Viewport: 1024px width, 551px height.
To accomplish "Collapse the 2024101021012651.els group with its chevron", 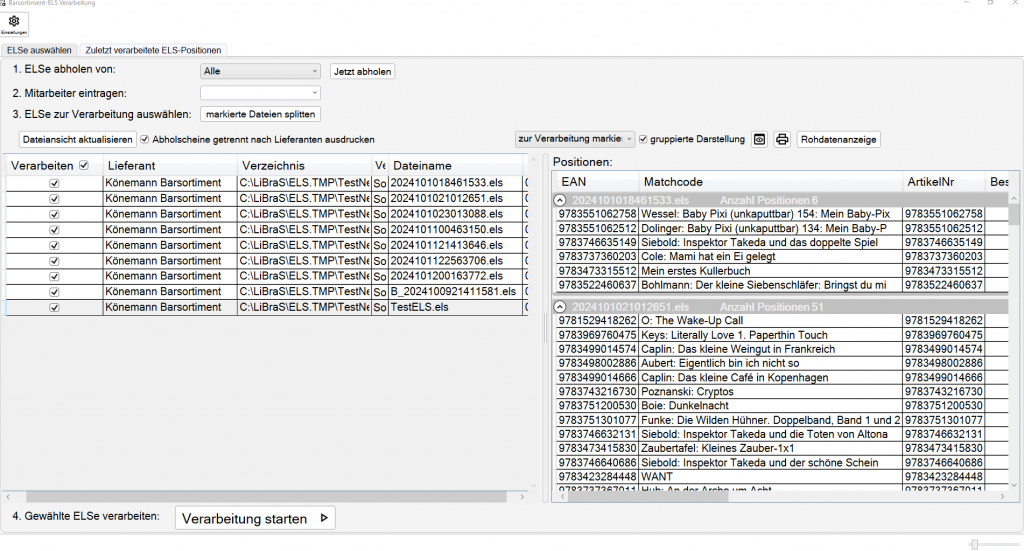I will [561, 306].
